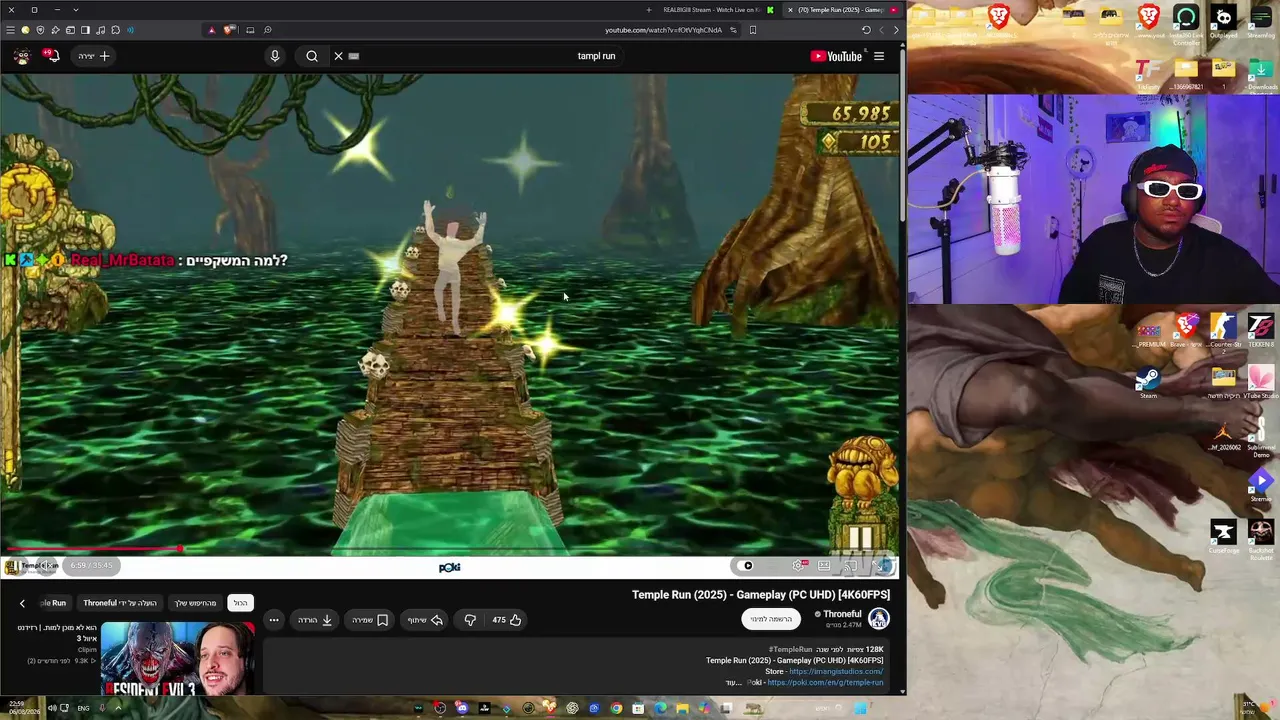
Task: Download the video with the download button
Action: (x=314, y=620)
